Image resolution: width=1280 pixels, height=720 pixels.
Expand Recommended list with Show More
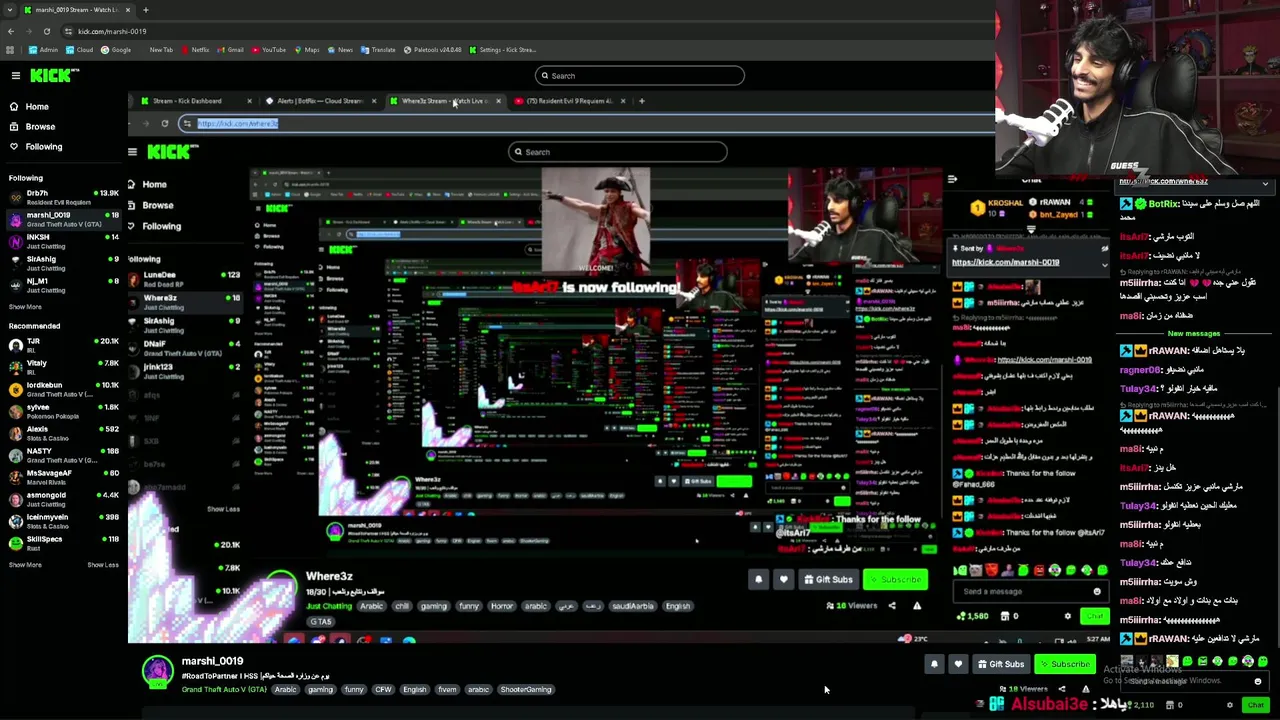tap(25, 565)
